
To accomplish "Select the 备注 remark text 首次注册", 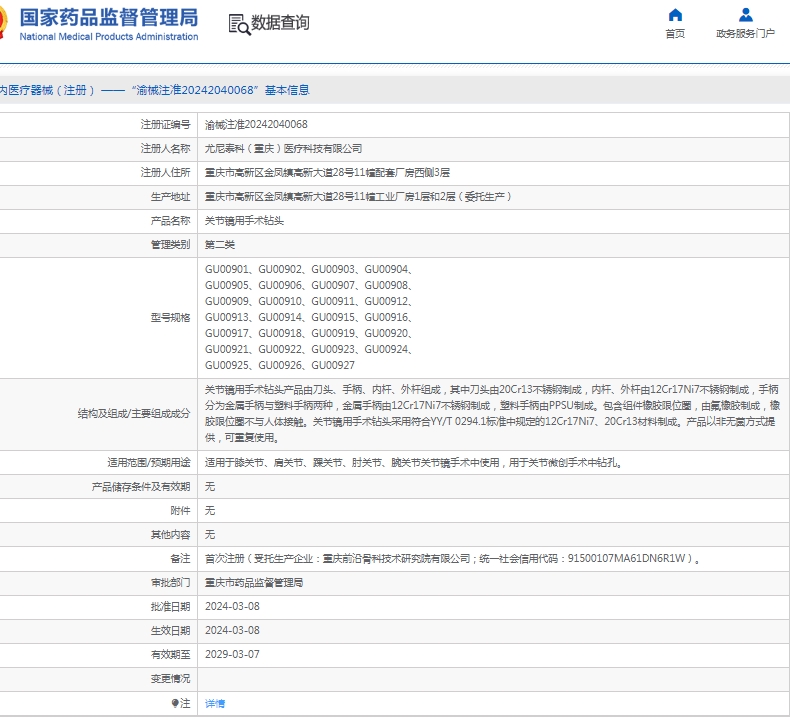I will (x=452, y=559).
